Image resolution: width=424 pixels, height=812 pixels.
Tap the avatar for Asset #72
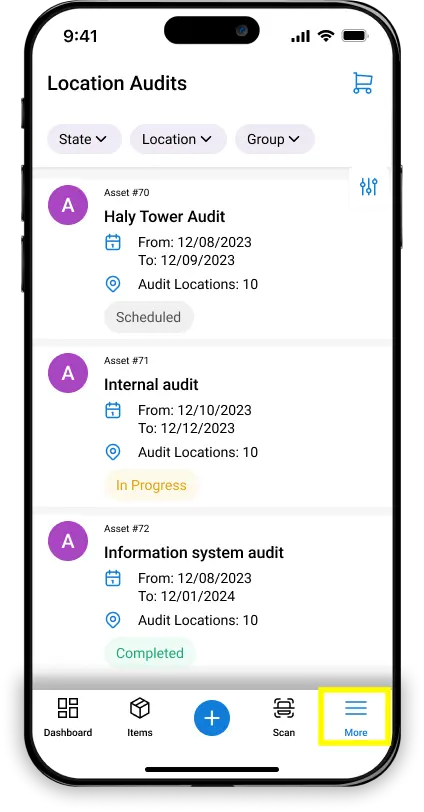(68, 541)
